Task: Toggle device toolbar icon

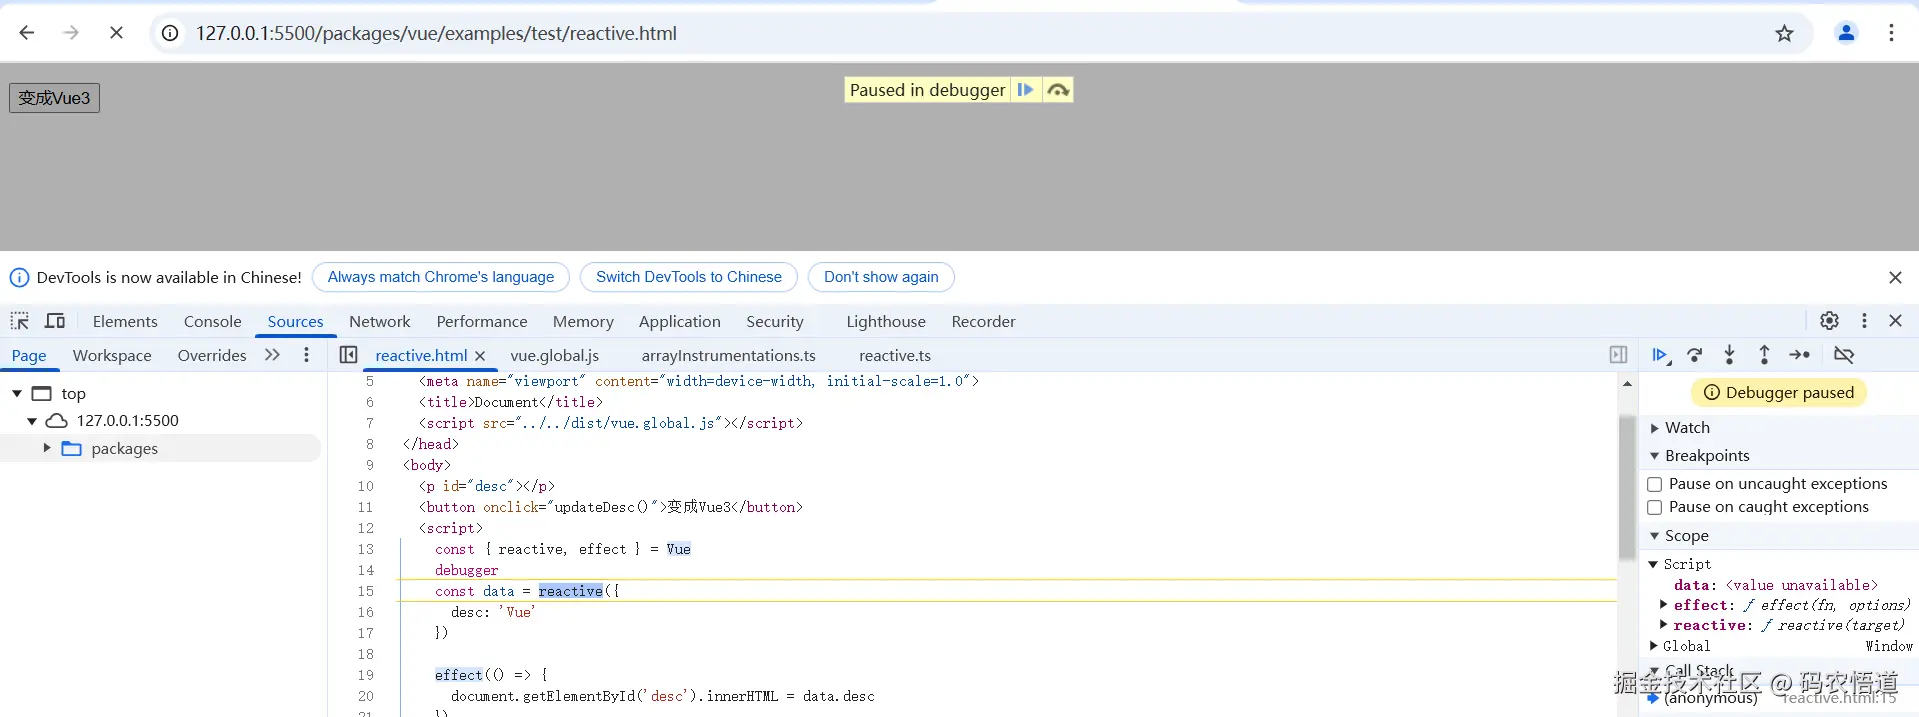Action: coord(55,321)
